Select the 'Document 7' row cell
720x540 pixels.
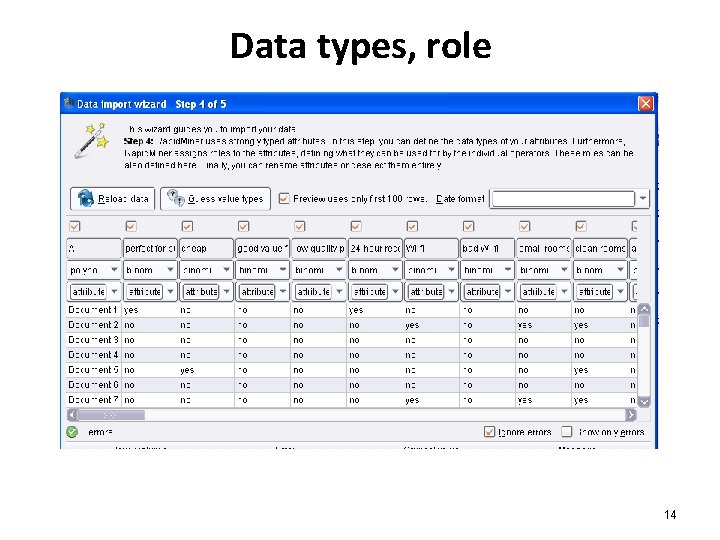[x=93, y=400]
